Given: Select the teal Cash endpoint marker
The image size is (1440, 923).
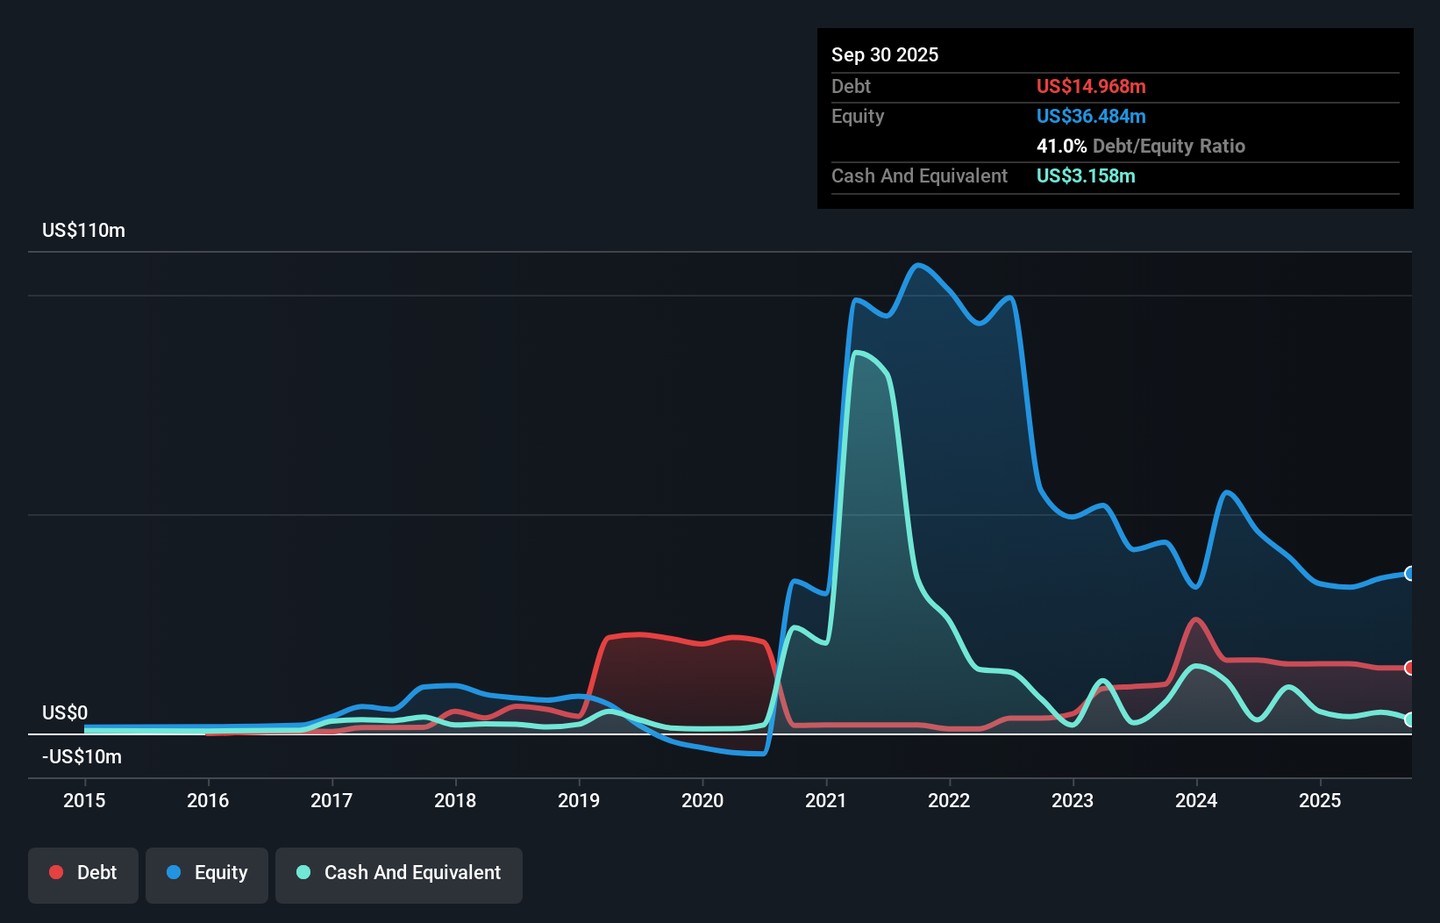Looking at the screenshot, I should tap(1409, 720).
